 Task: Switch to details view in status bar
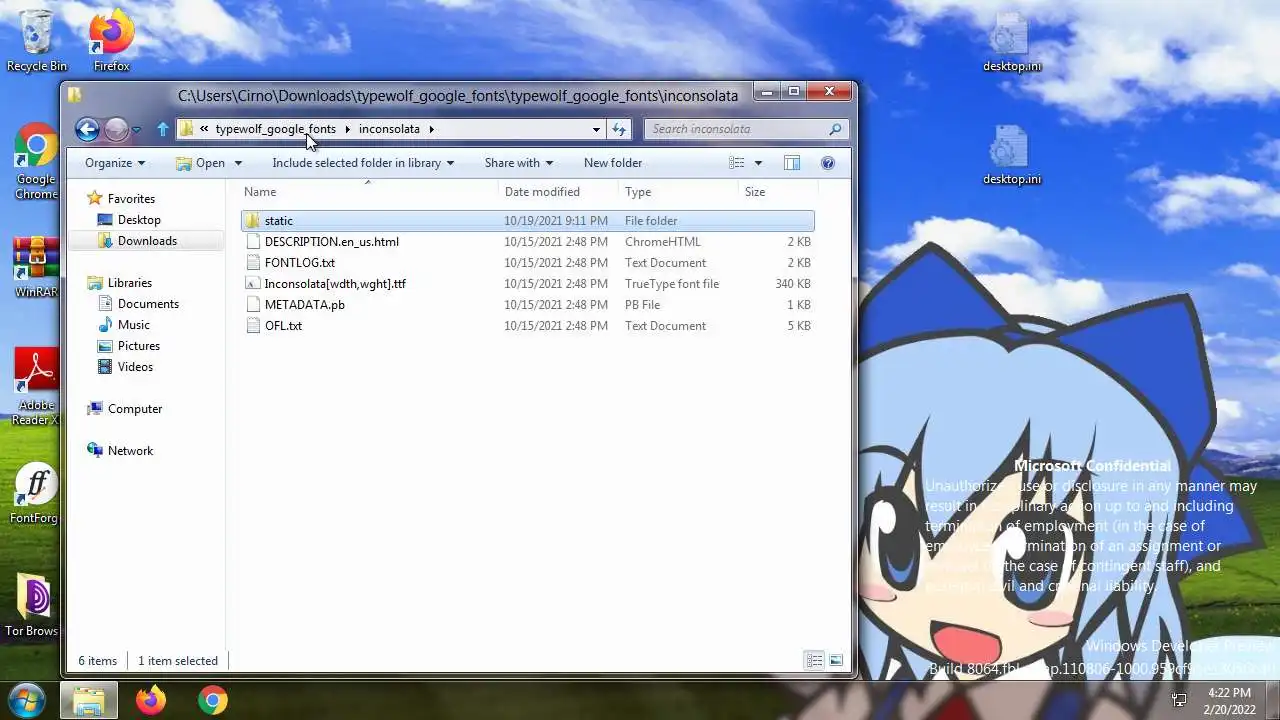click(815, 660)
